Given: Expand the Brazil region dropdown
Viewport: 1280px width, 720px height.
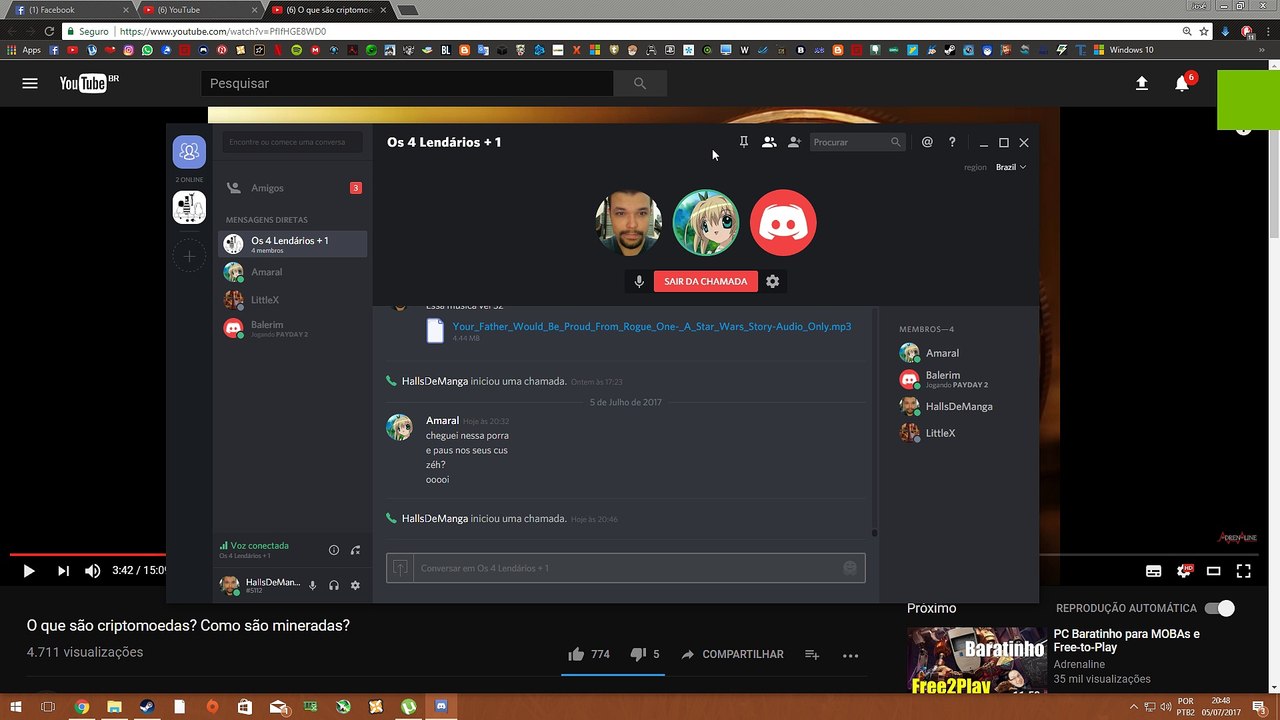Looking at the screenshot, I should coord(1011,167).
